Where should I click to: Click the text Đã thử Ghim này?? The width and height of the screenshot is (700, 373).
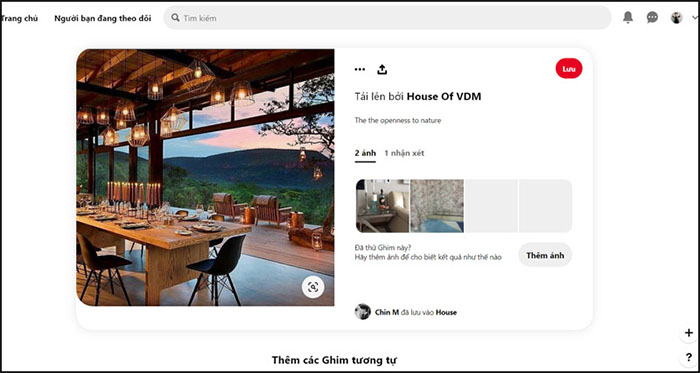(383, 247)
